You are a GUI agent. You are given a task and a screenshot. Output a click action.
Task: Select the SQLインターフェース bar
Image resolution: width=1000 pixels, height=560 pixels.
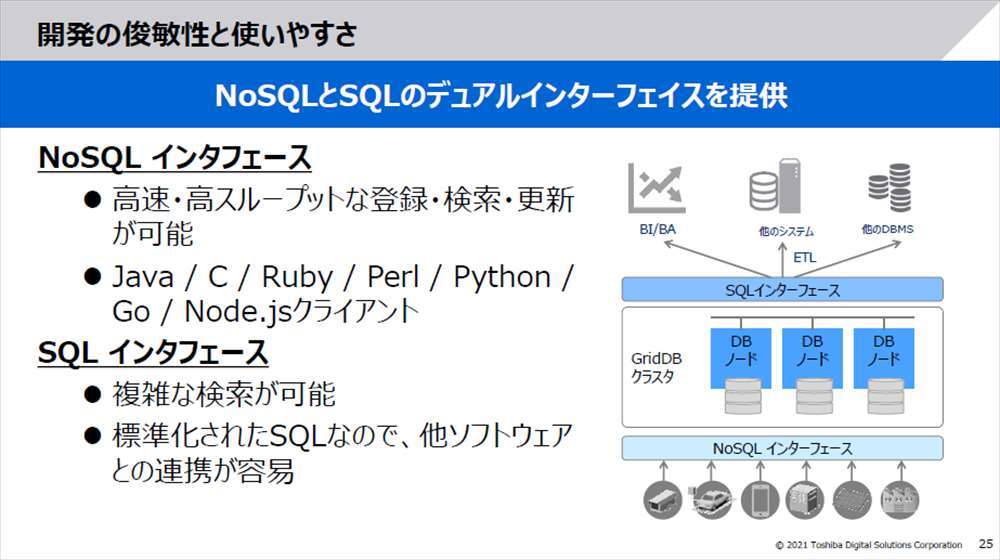click(x=782, y=290)
